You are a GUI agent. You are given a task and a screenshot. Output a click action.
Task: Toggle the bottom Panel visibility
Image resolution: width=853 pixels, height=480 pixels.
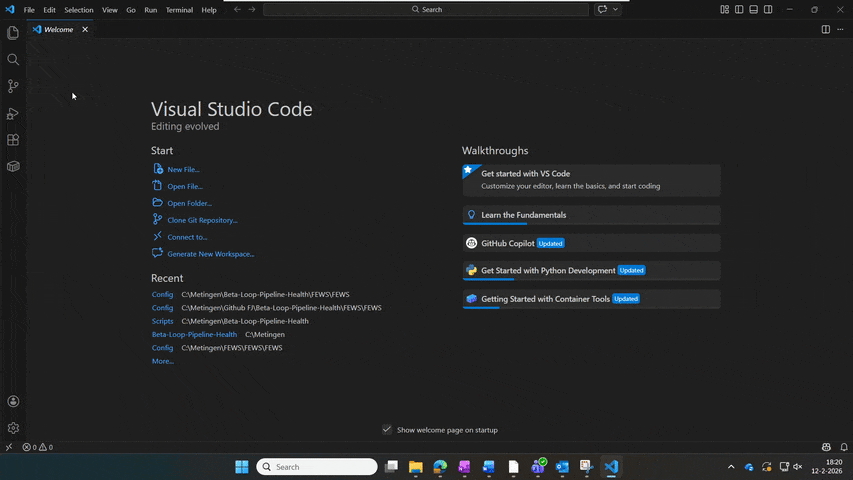753,9
